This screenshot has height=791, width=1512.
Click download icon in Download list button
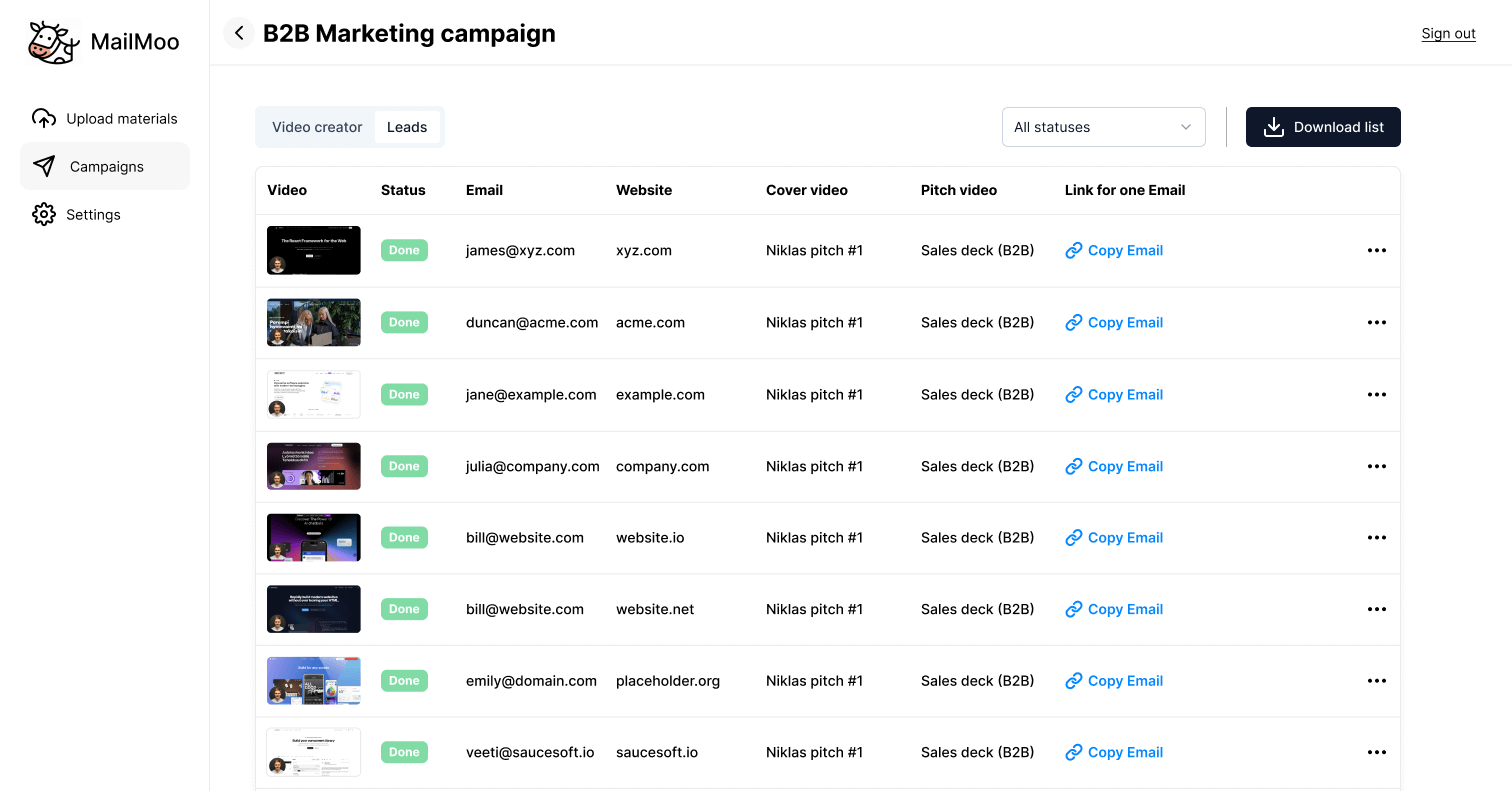click(x=1273, y=127)
